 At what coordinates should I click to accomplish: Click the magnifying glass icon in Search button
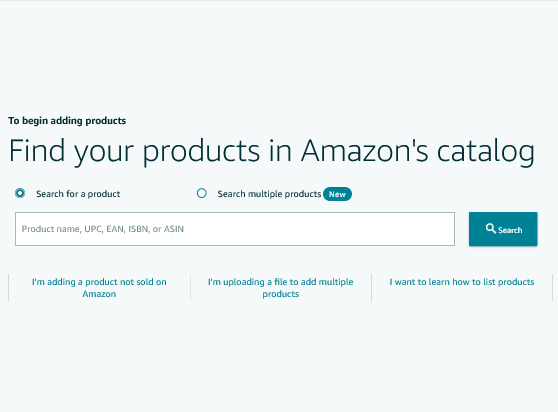click(491, 228)
